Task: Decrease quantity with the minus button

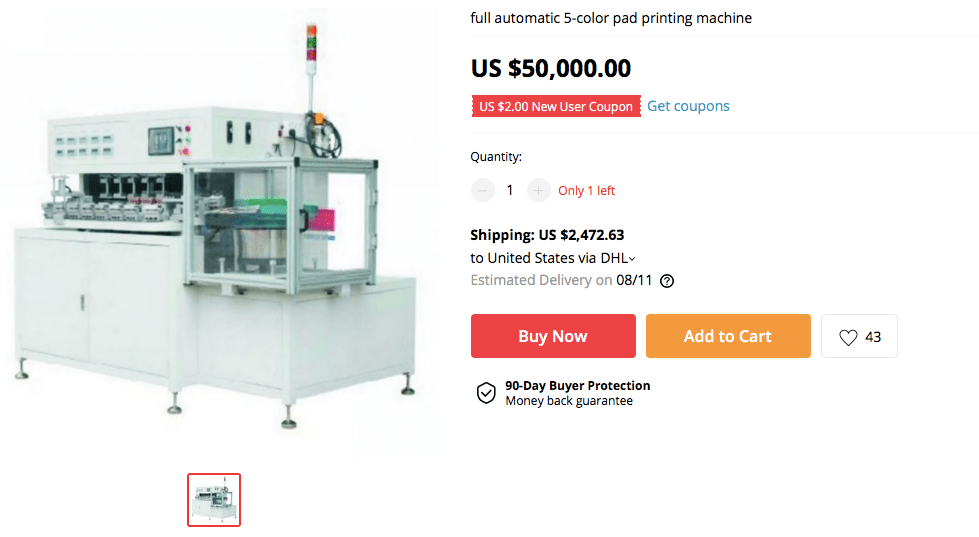Action: click(x=483, y=190)
